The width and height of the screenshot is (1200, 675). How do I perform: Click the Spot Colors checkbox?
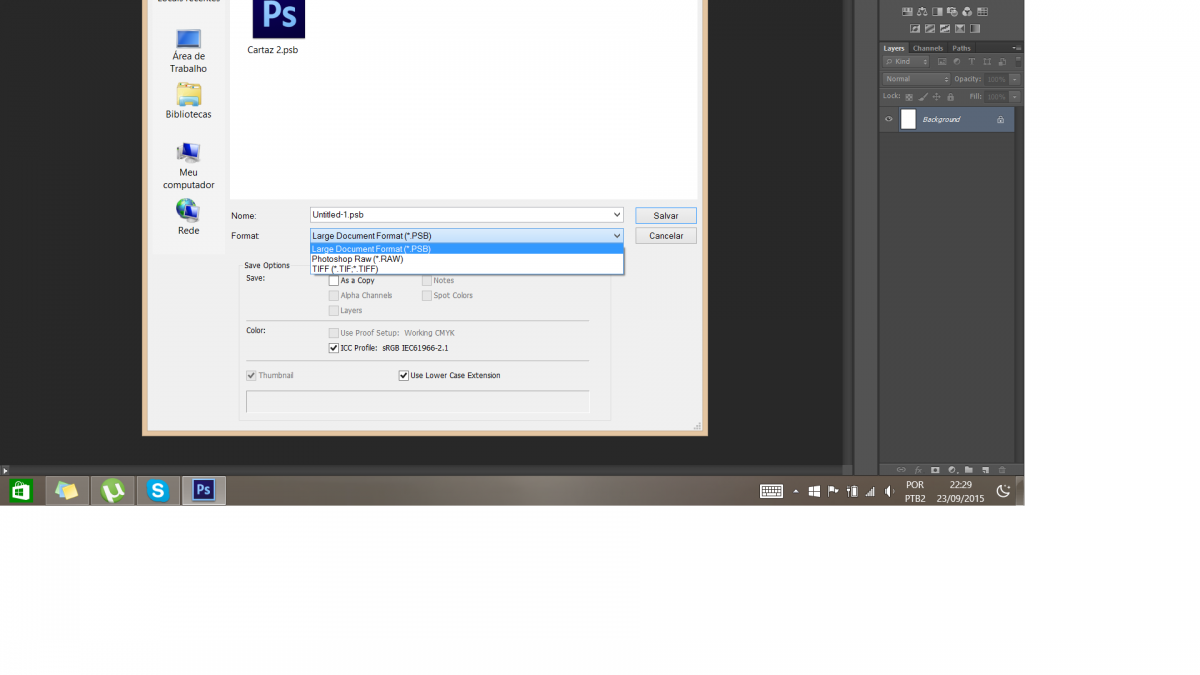pos(427,296)
